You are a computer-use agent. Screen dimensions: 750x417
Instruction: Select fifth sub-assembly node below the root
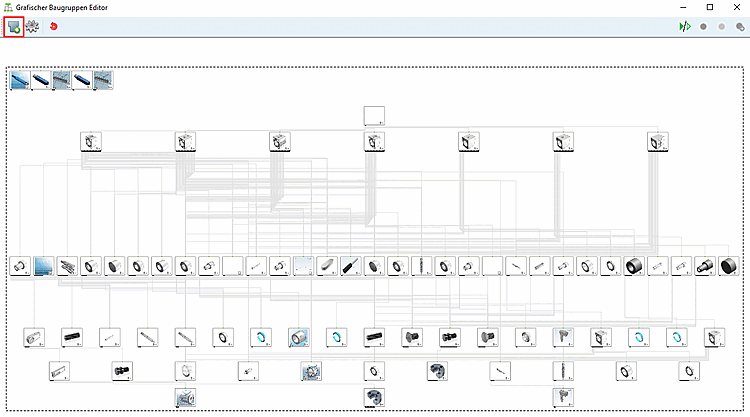click(x=469, y=142)
